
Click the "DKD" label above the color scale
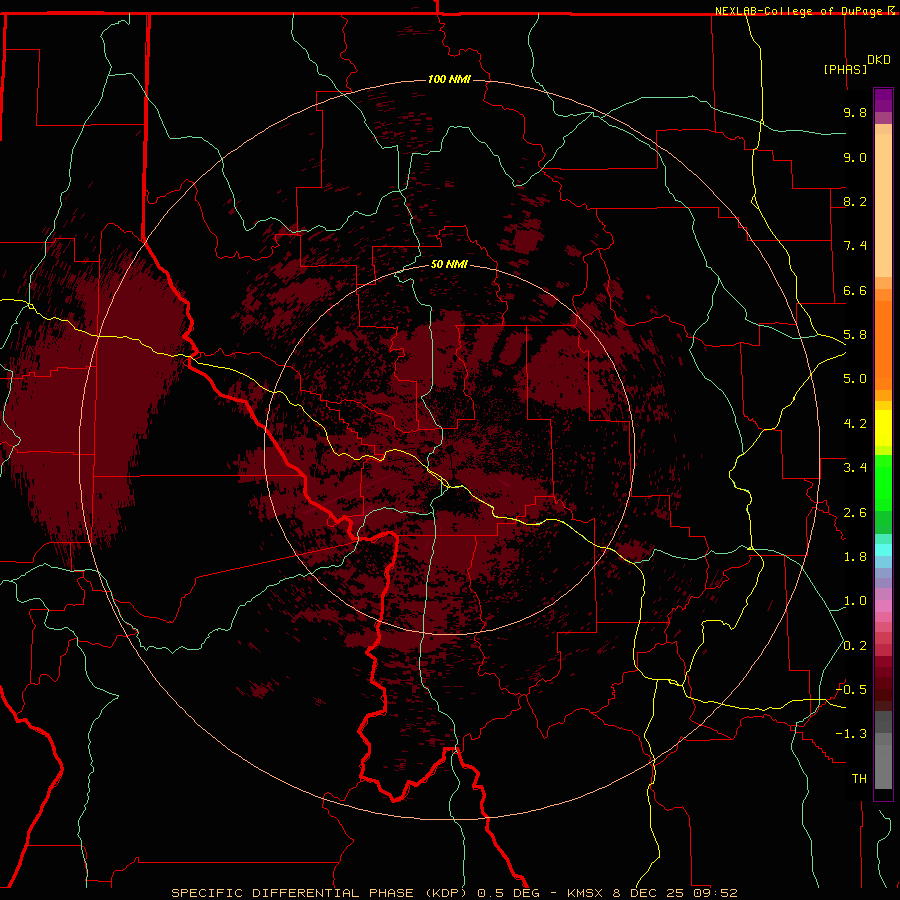[879, 60]
